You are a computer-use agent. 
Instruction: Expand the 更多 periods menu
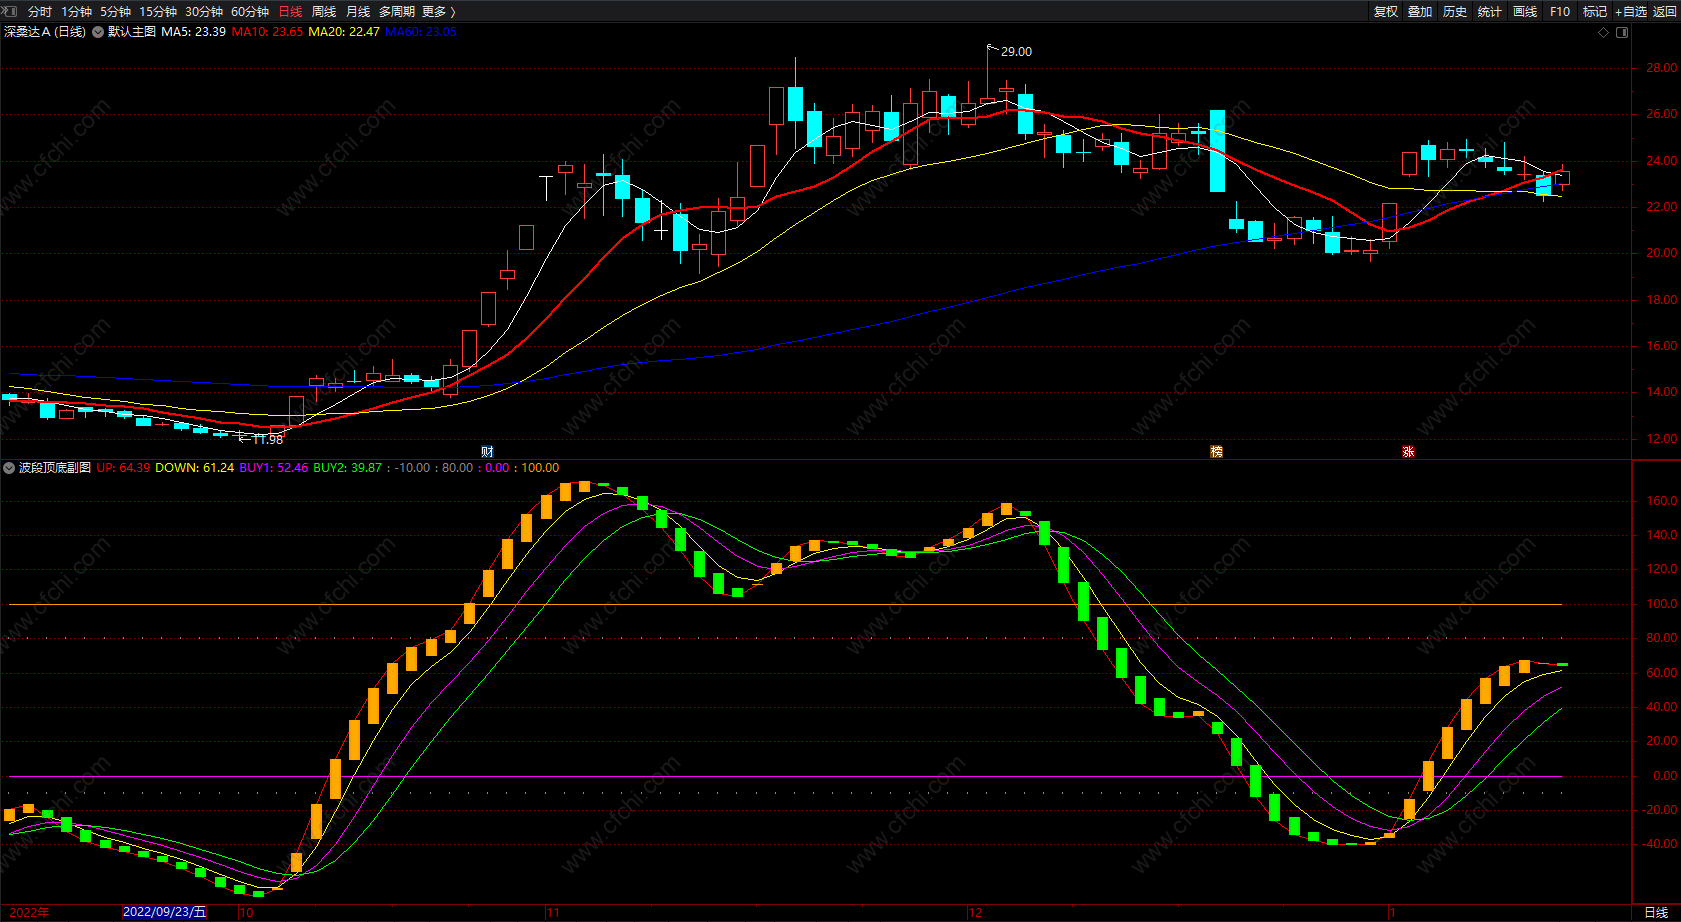[x=439, y=11]
